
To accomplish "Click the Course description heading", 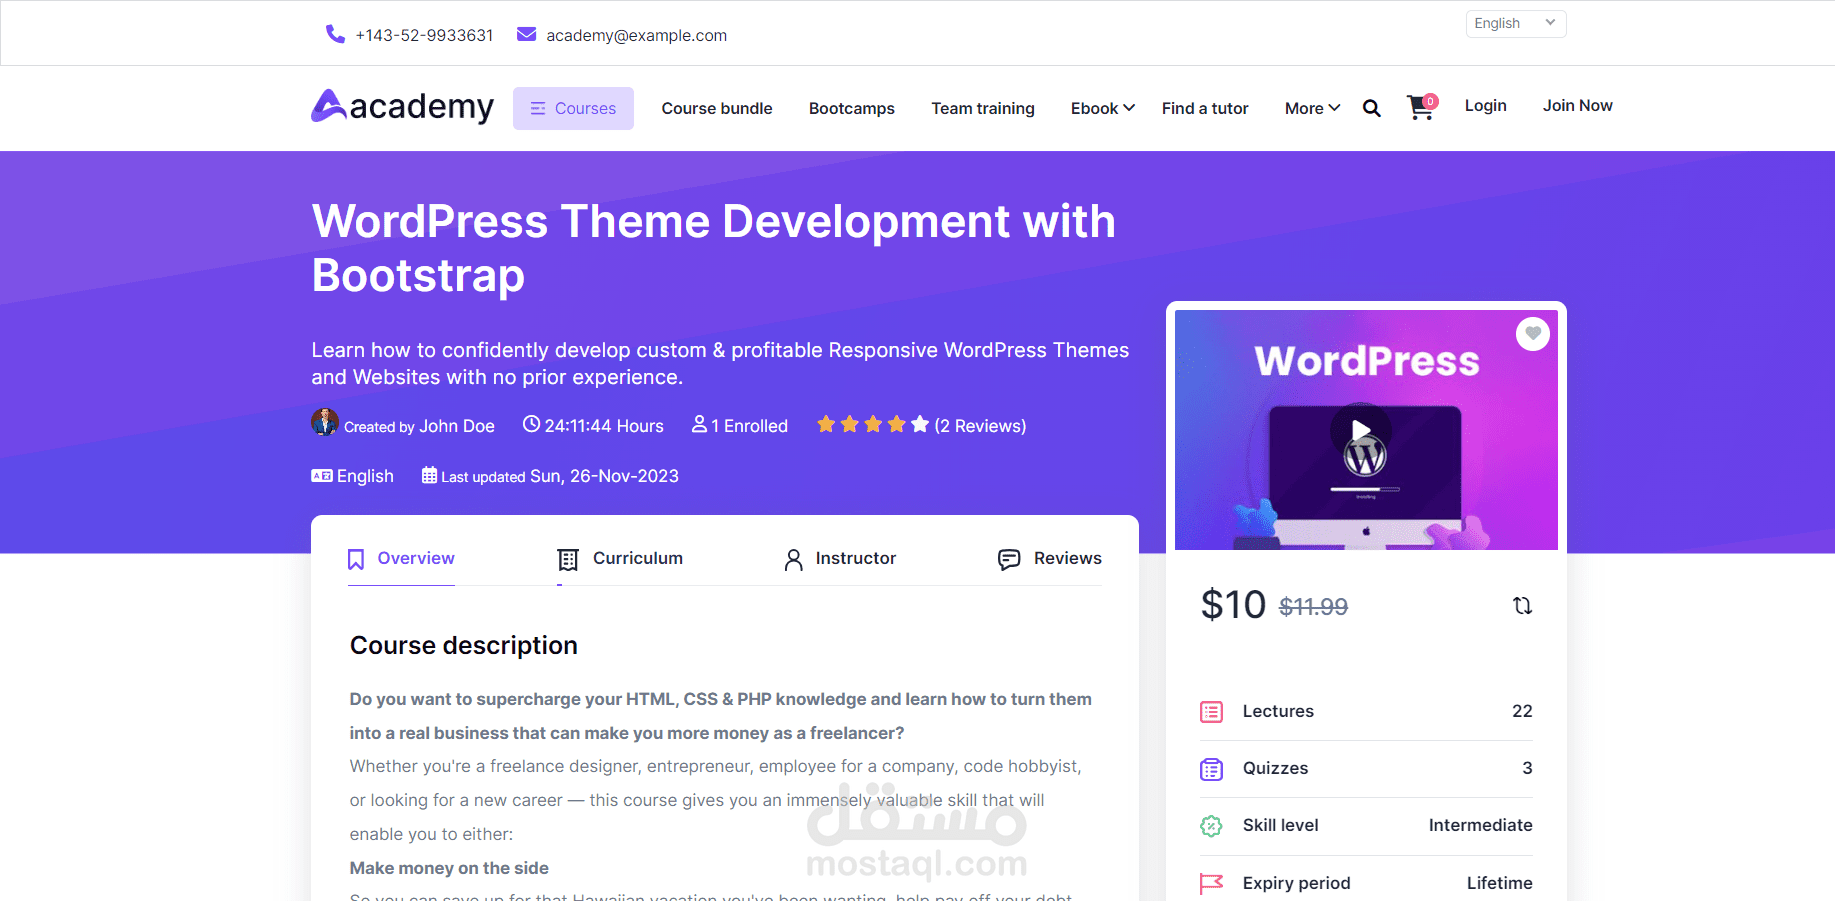I will pyautogui.click(x=464, y=646).
